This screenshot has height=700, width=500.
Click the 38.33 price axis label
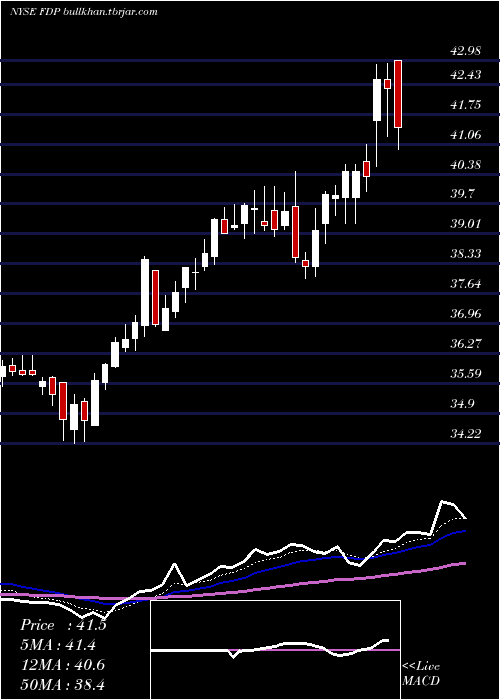coord(466,254)
